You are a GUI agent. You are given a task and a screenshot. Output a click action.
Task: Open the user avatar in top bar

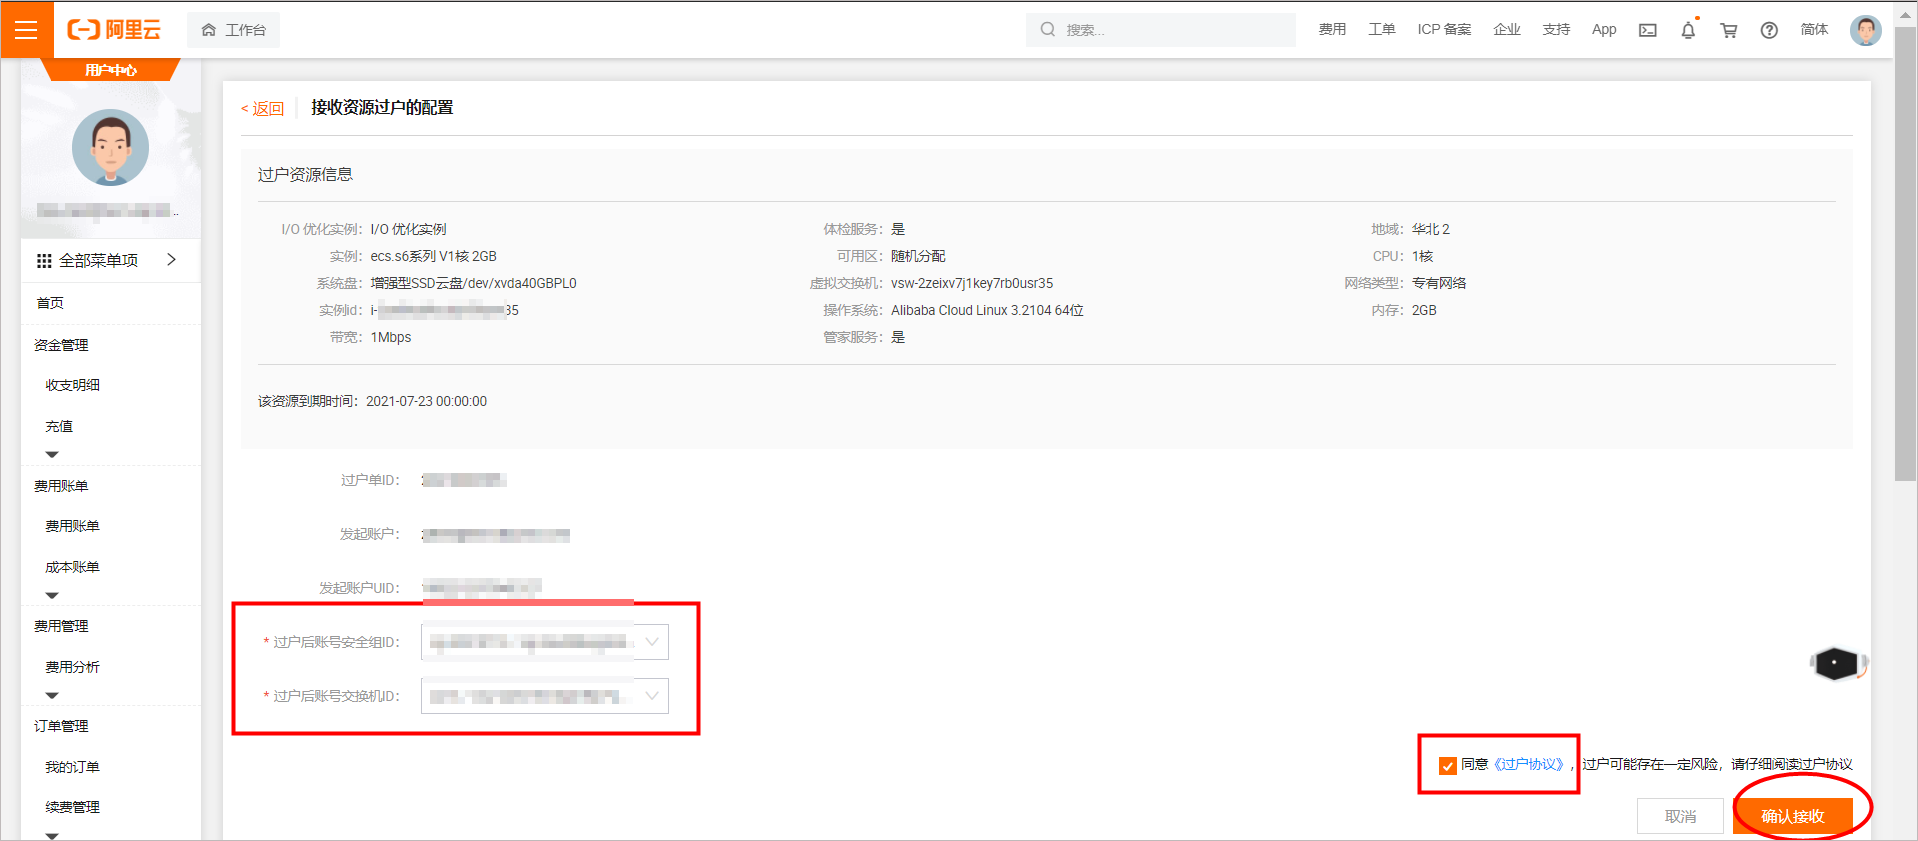pyautogui.click(x=1865, y=30)
